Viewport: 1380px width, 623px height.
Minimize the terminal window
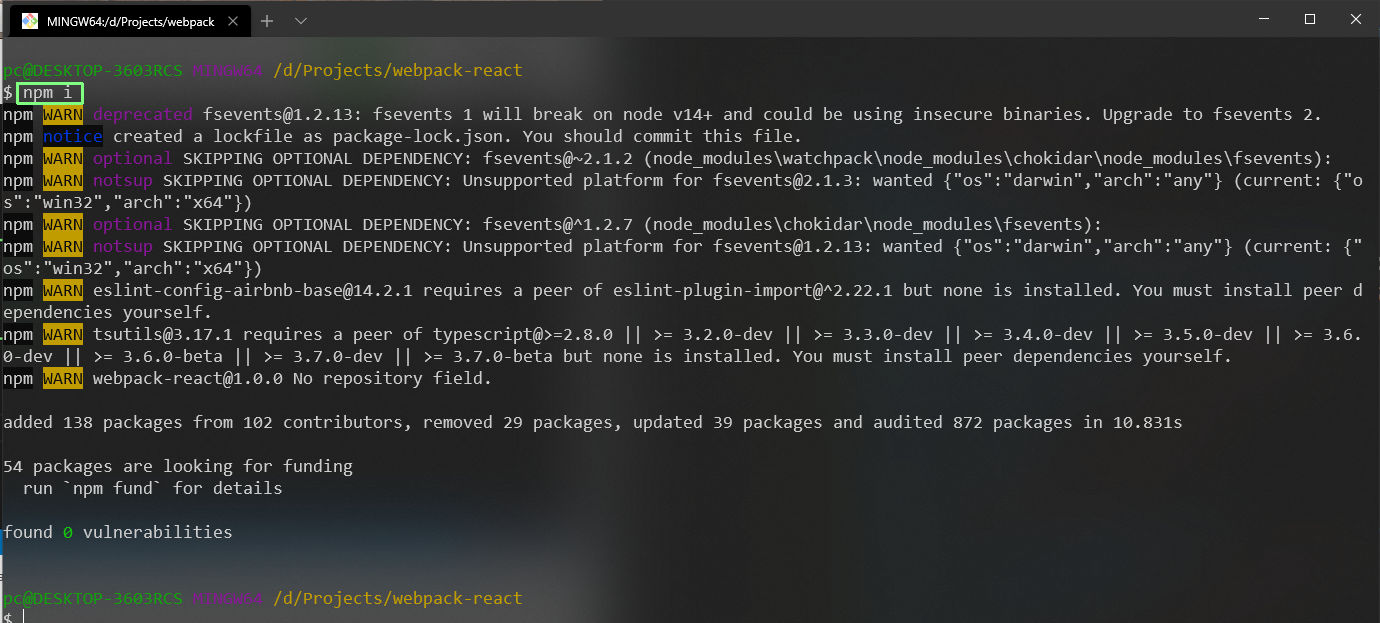pyautogui.click(x=1263, y=19)
